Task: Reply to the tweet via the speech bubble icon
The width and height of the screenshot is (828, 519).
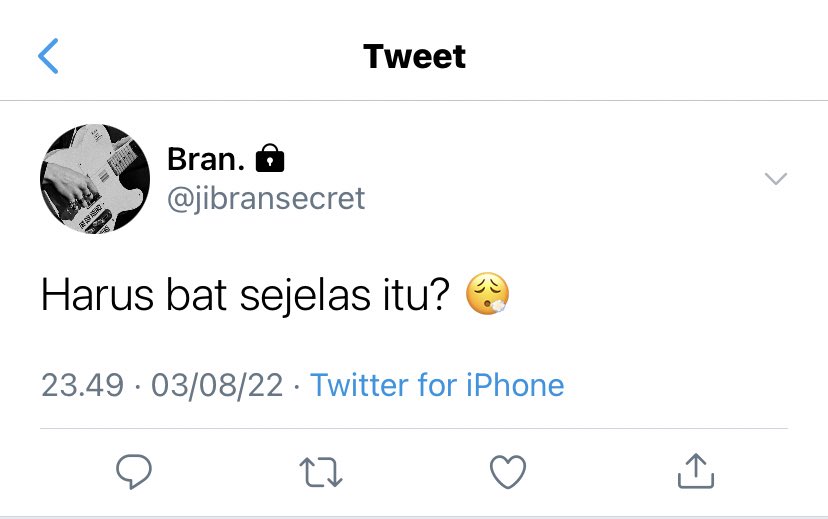Action: [x=134, y=471]
